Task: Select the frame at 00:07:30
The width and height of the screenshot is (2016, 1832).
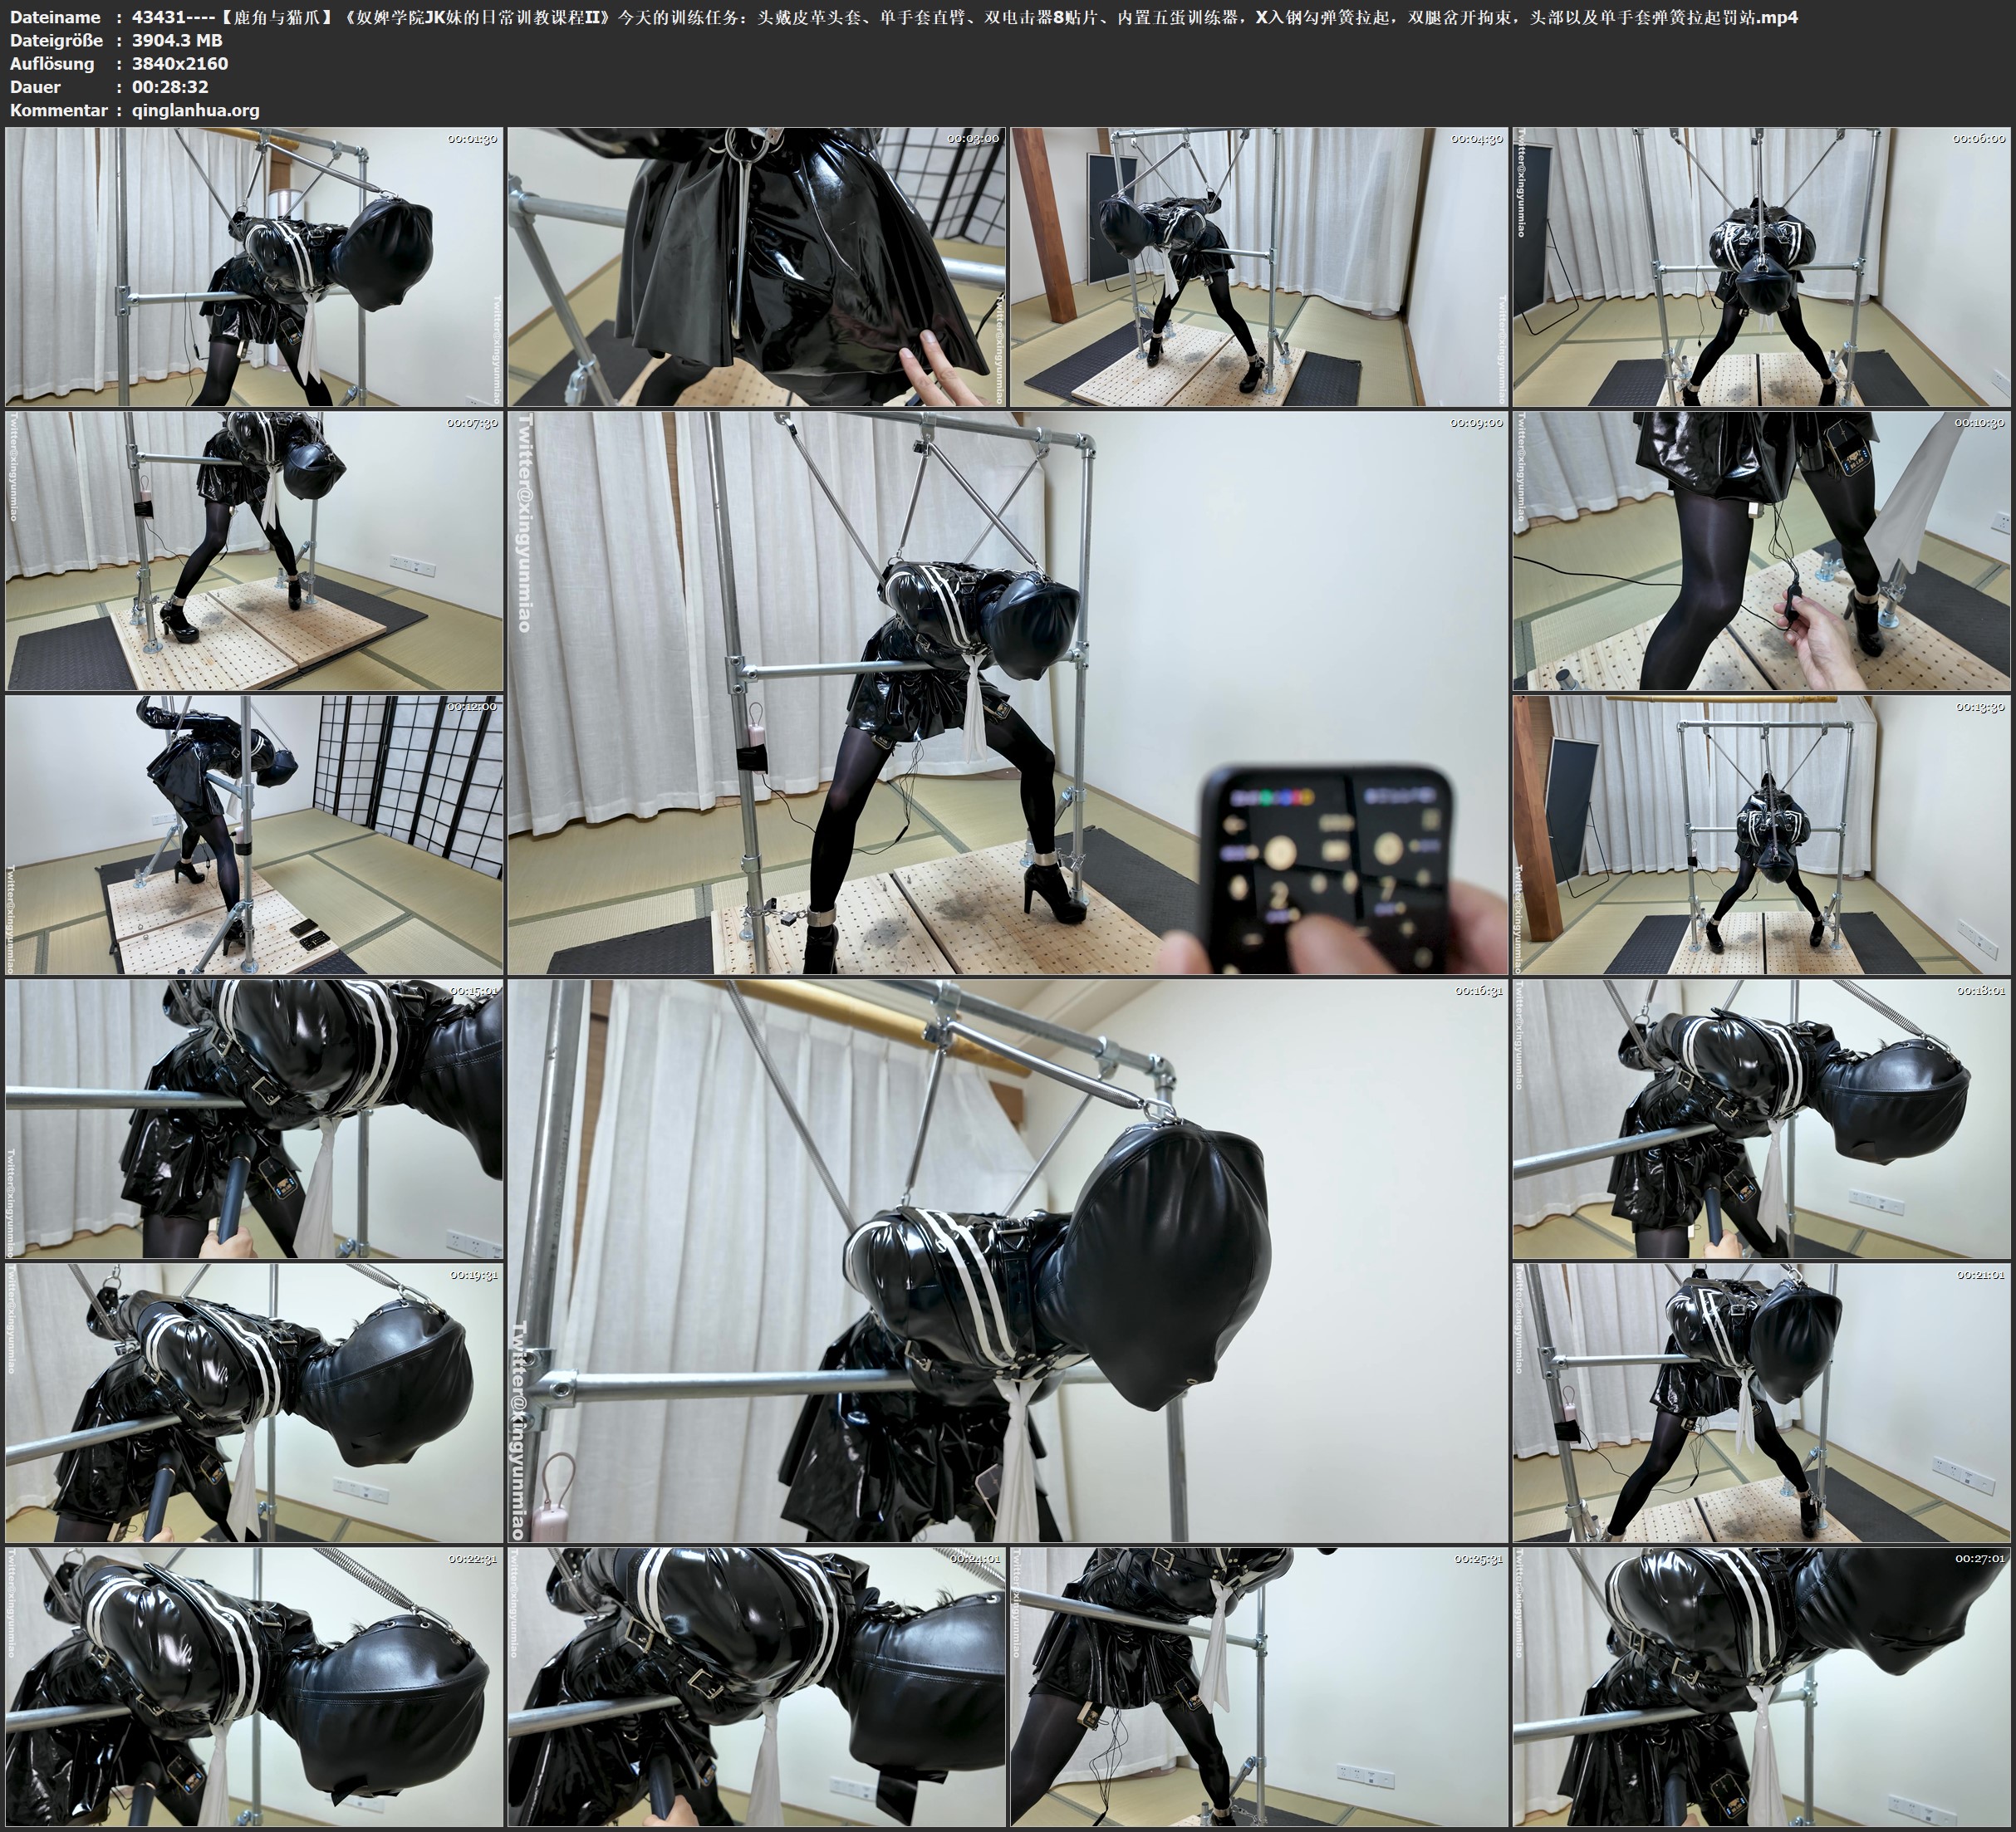Action: pos(254,550)
